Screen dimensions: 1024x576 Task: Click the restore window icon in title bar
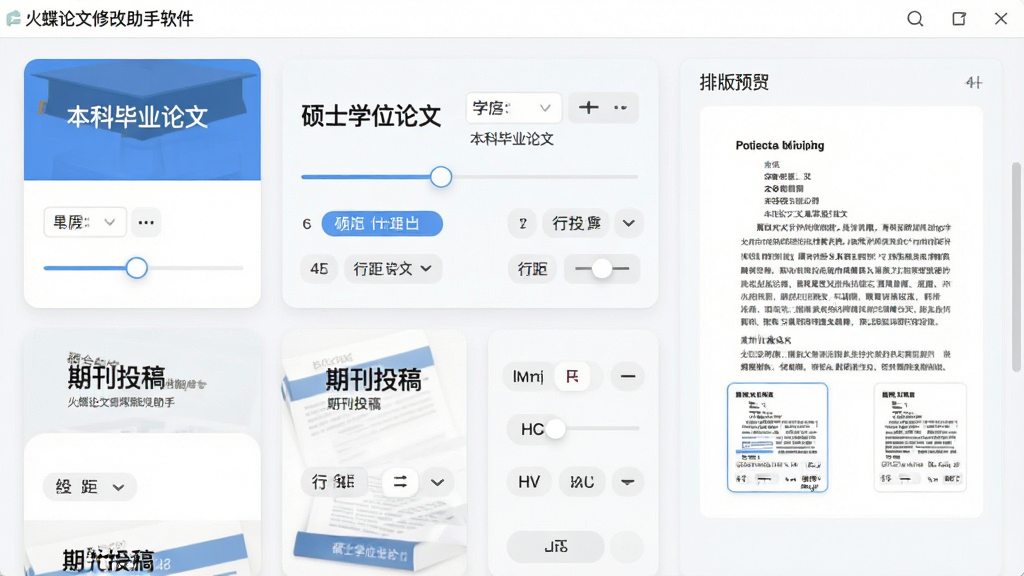(x=959, y=19)
